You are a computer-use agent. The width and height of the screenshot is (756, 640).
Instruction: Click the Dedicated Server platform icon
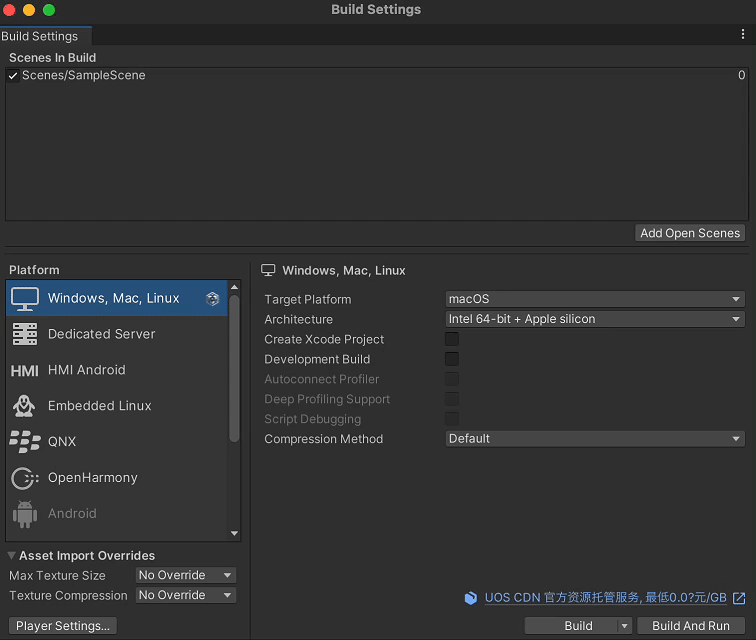click(x=25, y=334)
